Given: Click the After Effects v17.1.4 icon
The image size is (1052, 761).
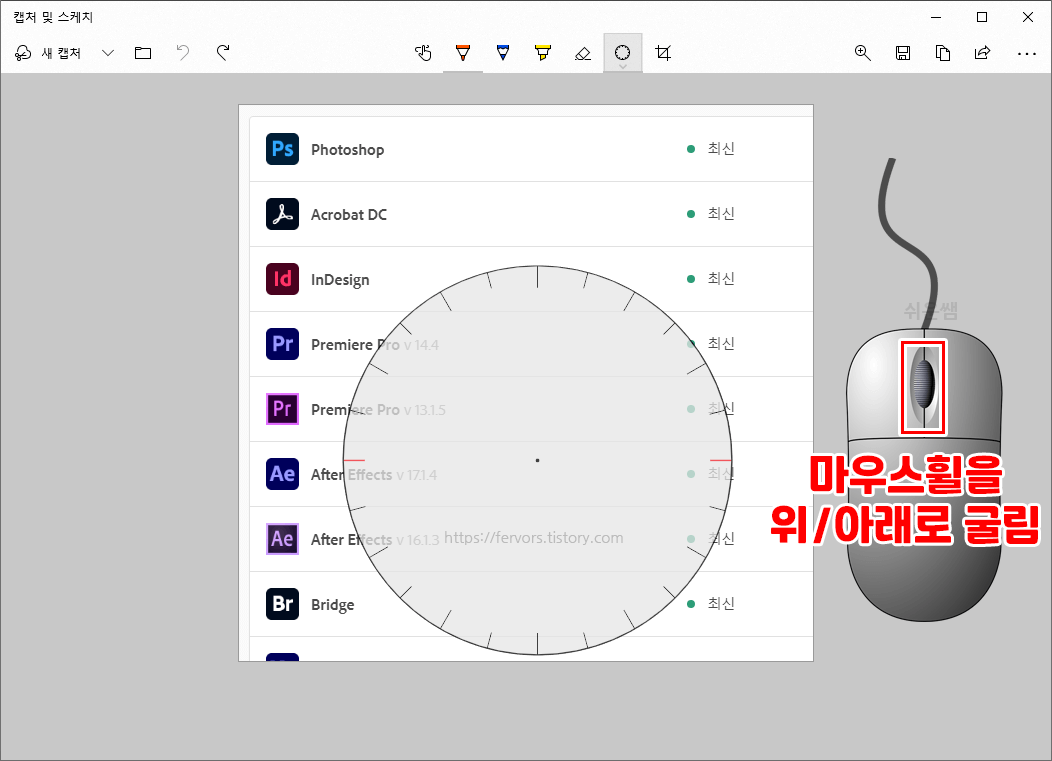Looking at the screenshot, I should pos(282,474).
